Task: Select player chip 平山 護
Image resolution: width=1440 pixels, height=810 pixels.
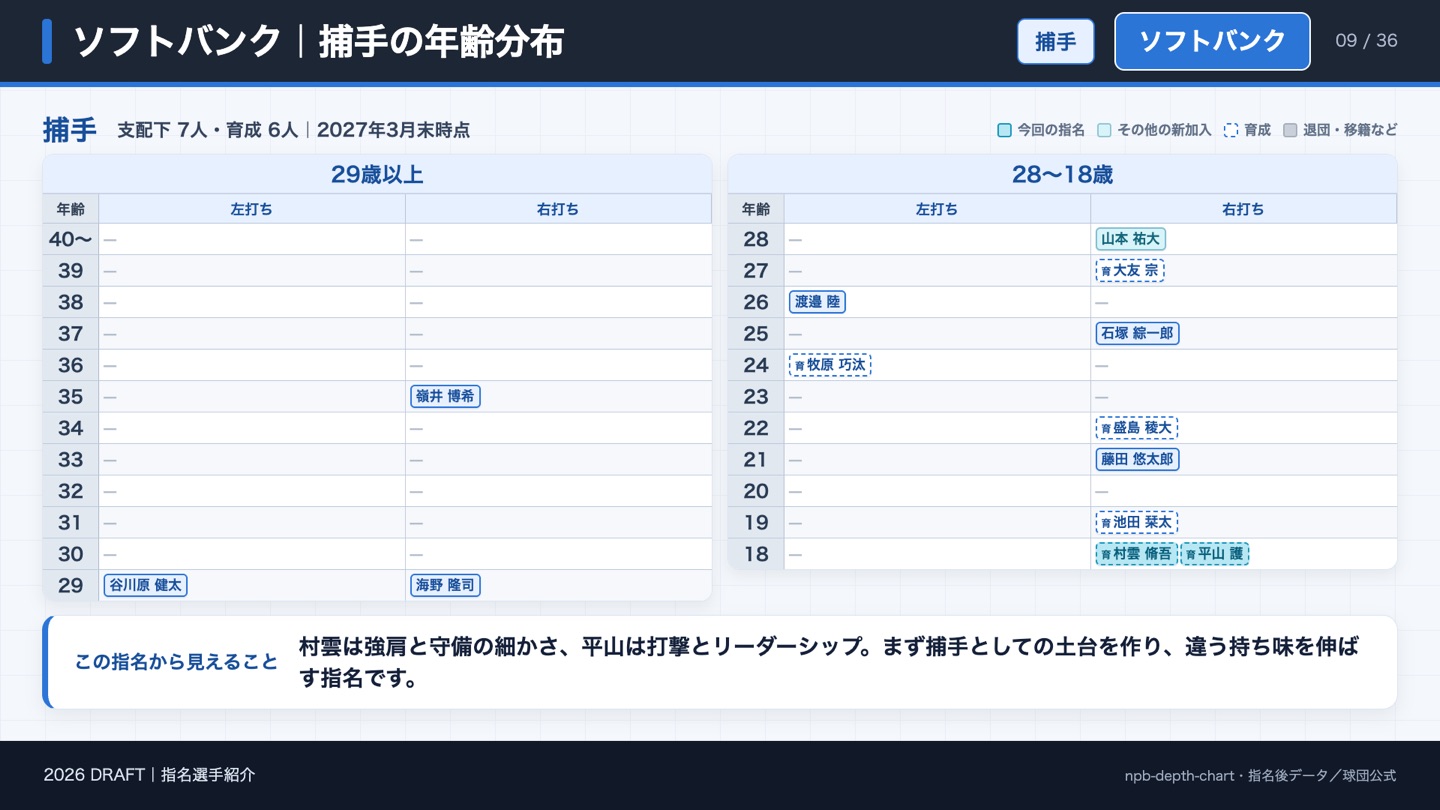Action: [x=1215, y=553]
